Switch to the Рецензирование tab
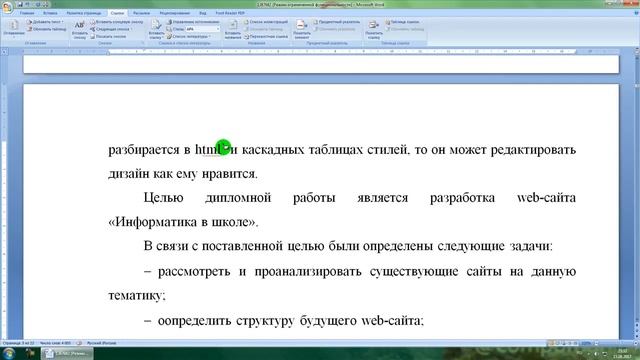The image size is (640, 360). coord(174,13)
